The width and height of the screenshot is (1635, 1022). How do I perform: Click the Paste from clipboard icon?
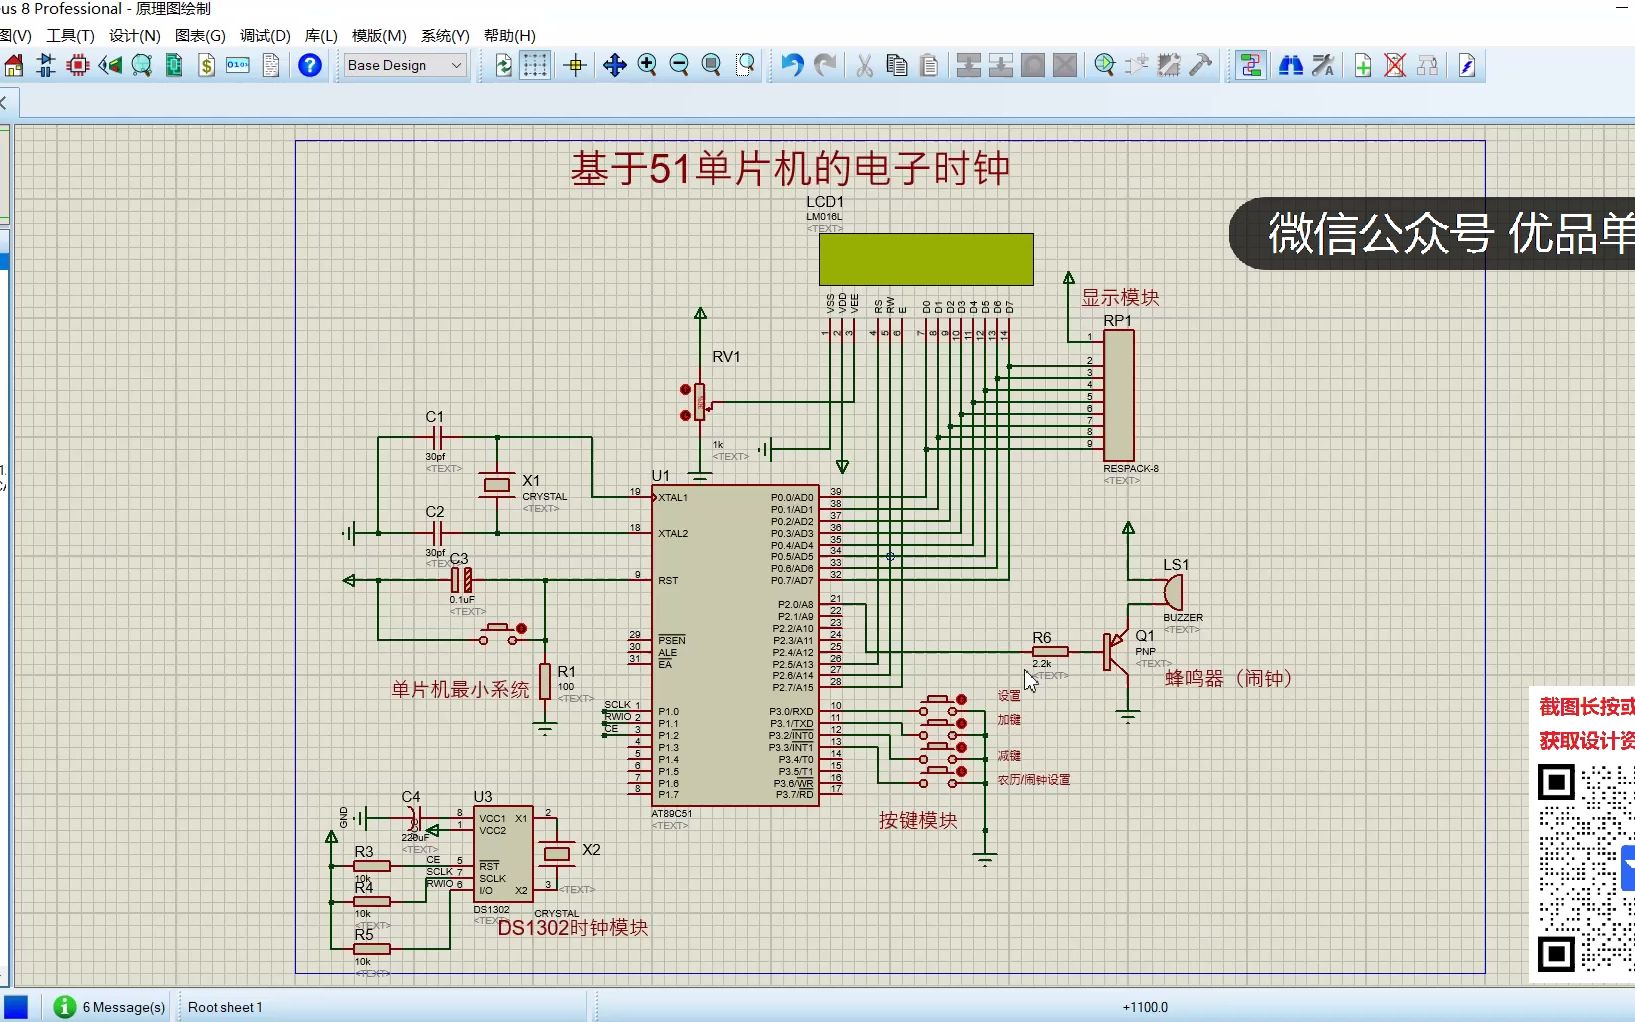[x=929, y=66]
